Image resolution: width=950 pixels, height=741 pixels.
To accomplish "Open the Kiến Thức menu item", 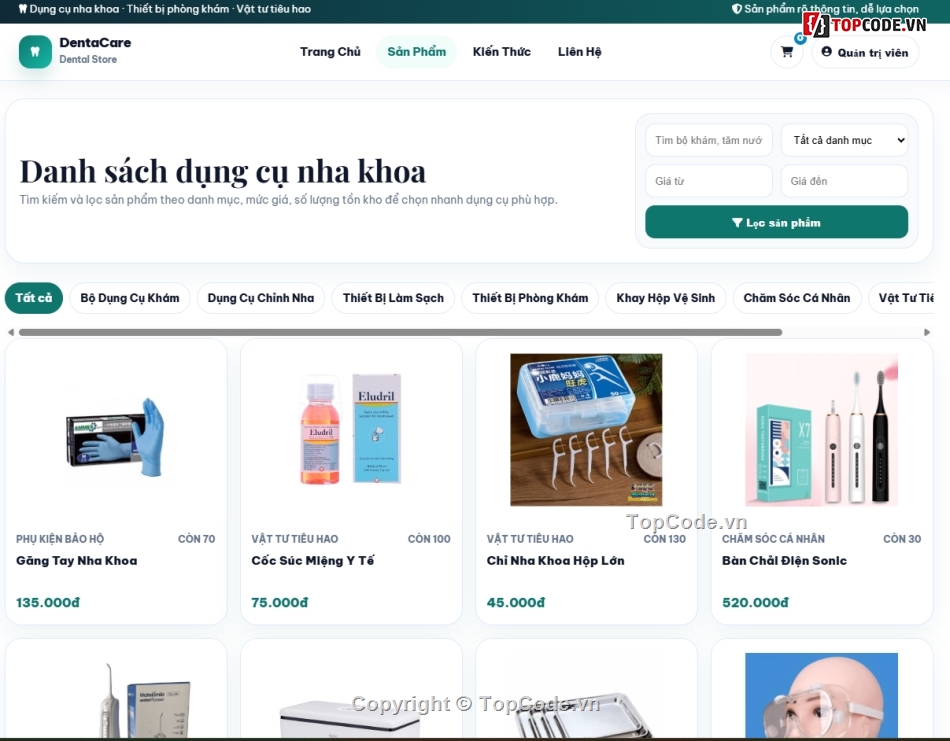I will tap(502, 52).
